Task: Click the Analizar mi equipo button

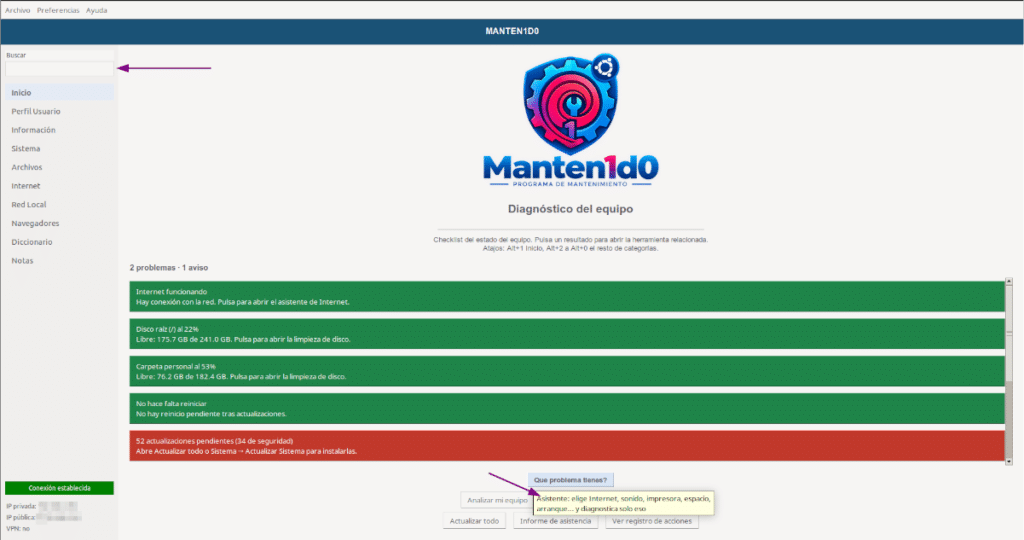Action: 497,500
